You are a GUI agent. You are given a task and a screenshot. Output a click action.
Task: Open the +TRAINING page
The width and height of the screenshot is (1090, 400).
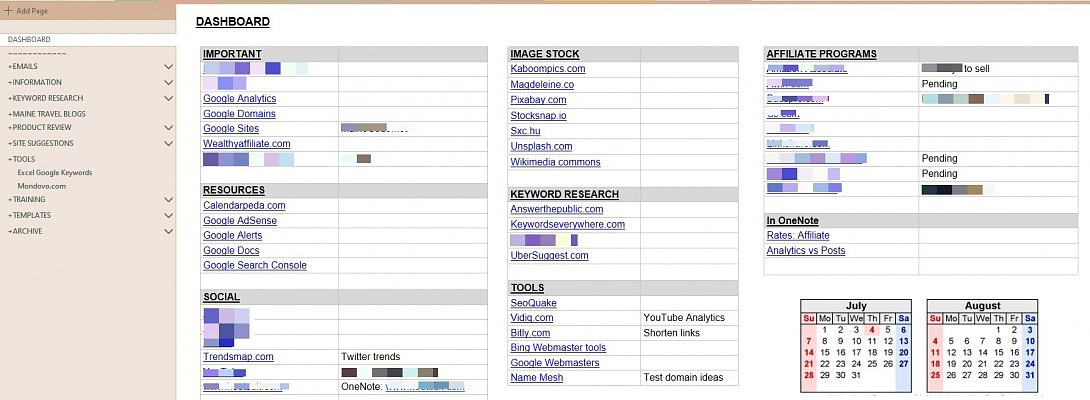point(26,199)
